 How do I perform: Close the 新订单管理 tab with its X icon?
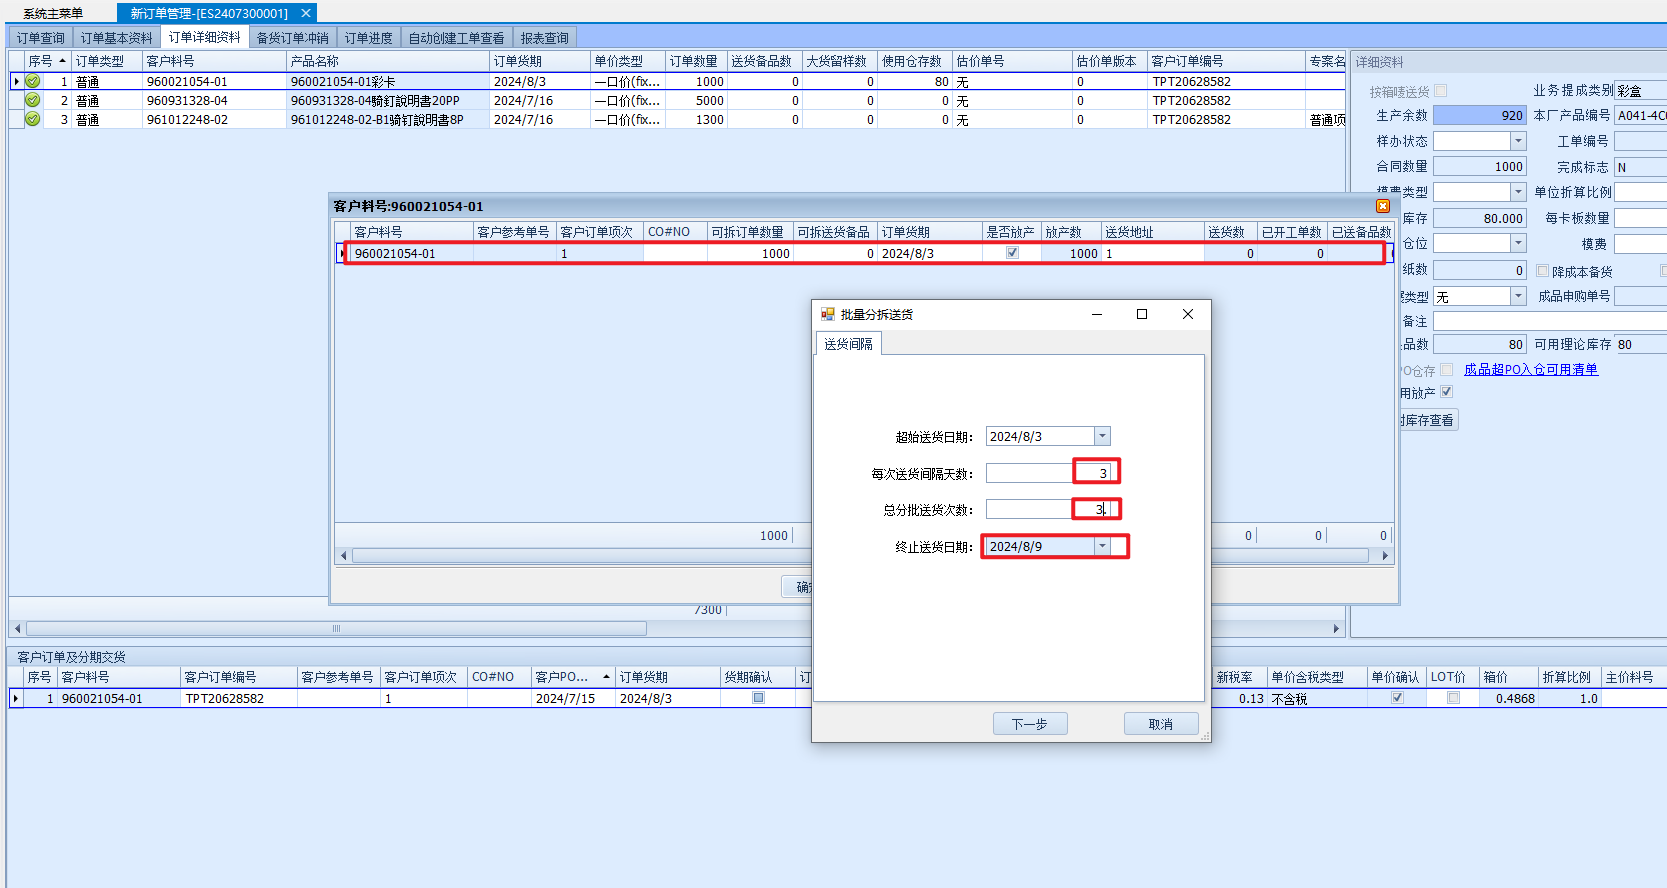tap(306, 13)
